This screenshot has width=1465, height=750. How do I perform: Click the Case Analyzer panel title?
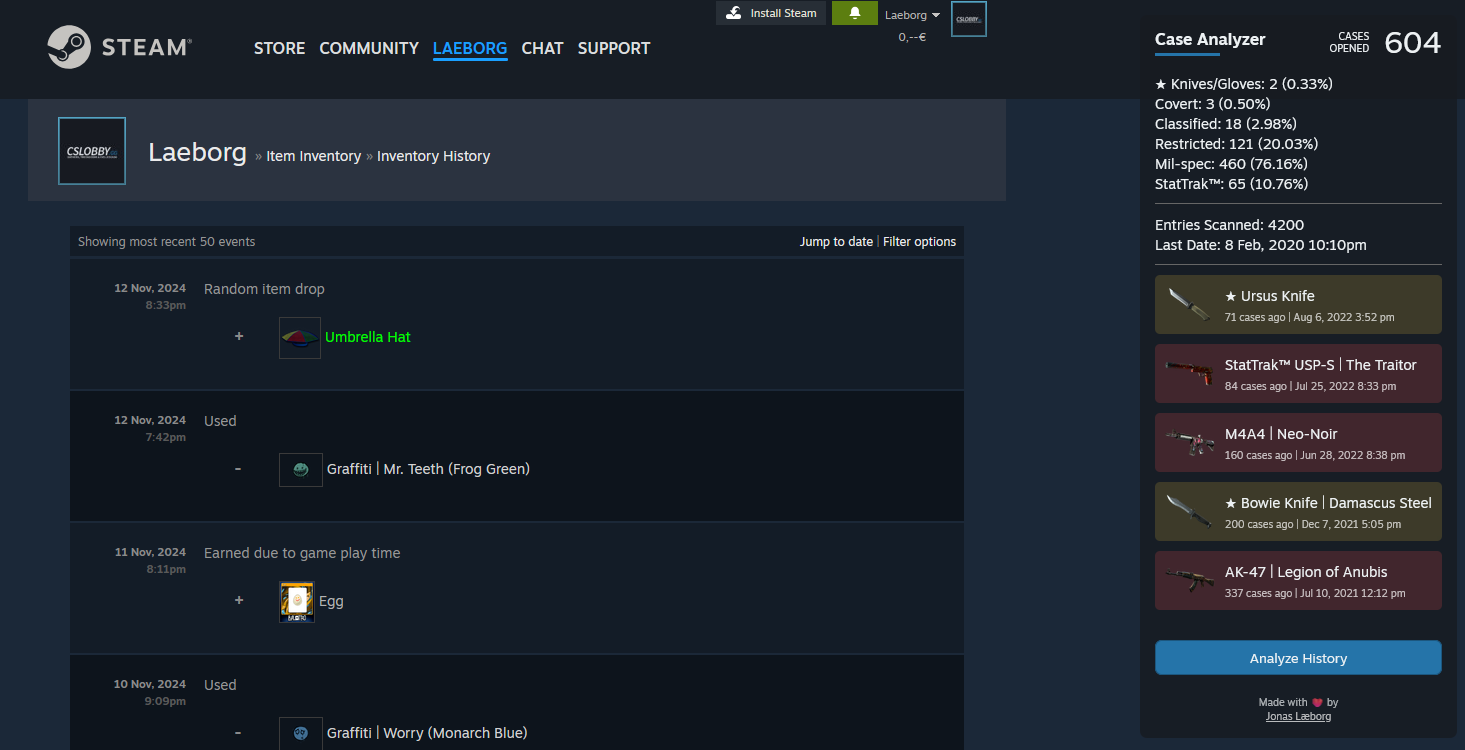1210,40
